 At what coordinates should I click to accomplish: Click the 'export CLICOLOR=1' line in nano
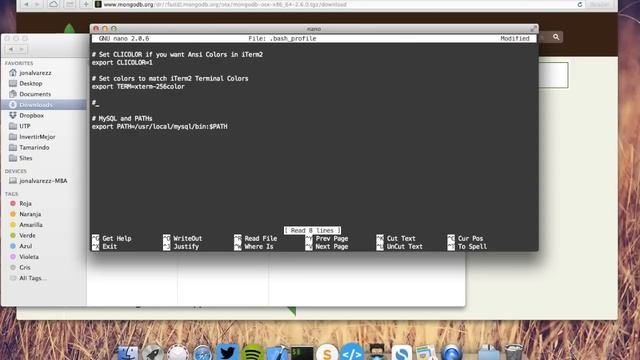click(x=122, y=62)
